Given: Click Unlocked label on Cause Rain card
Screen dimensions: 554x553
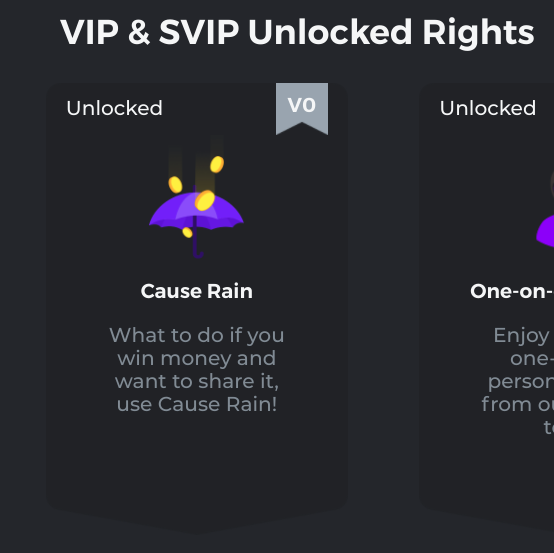Looking at the screenshot, I should (x=114, y=108).
